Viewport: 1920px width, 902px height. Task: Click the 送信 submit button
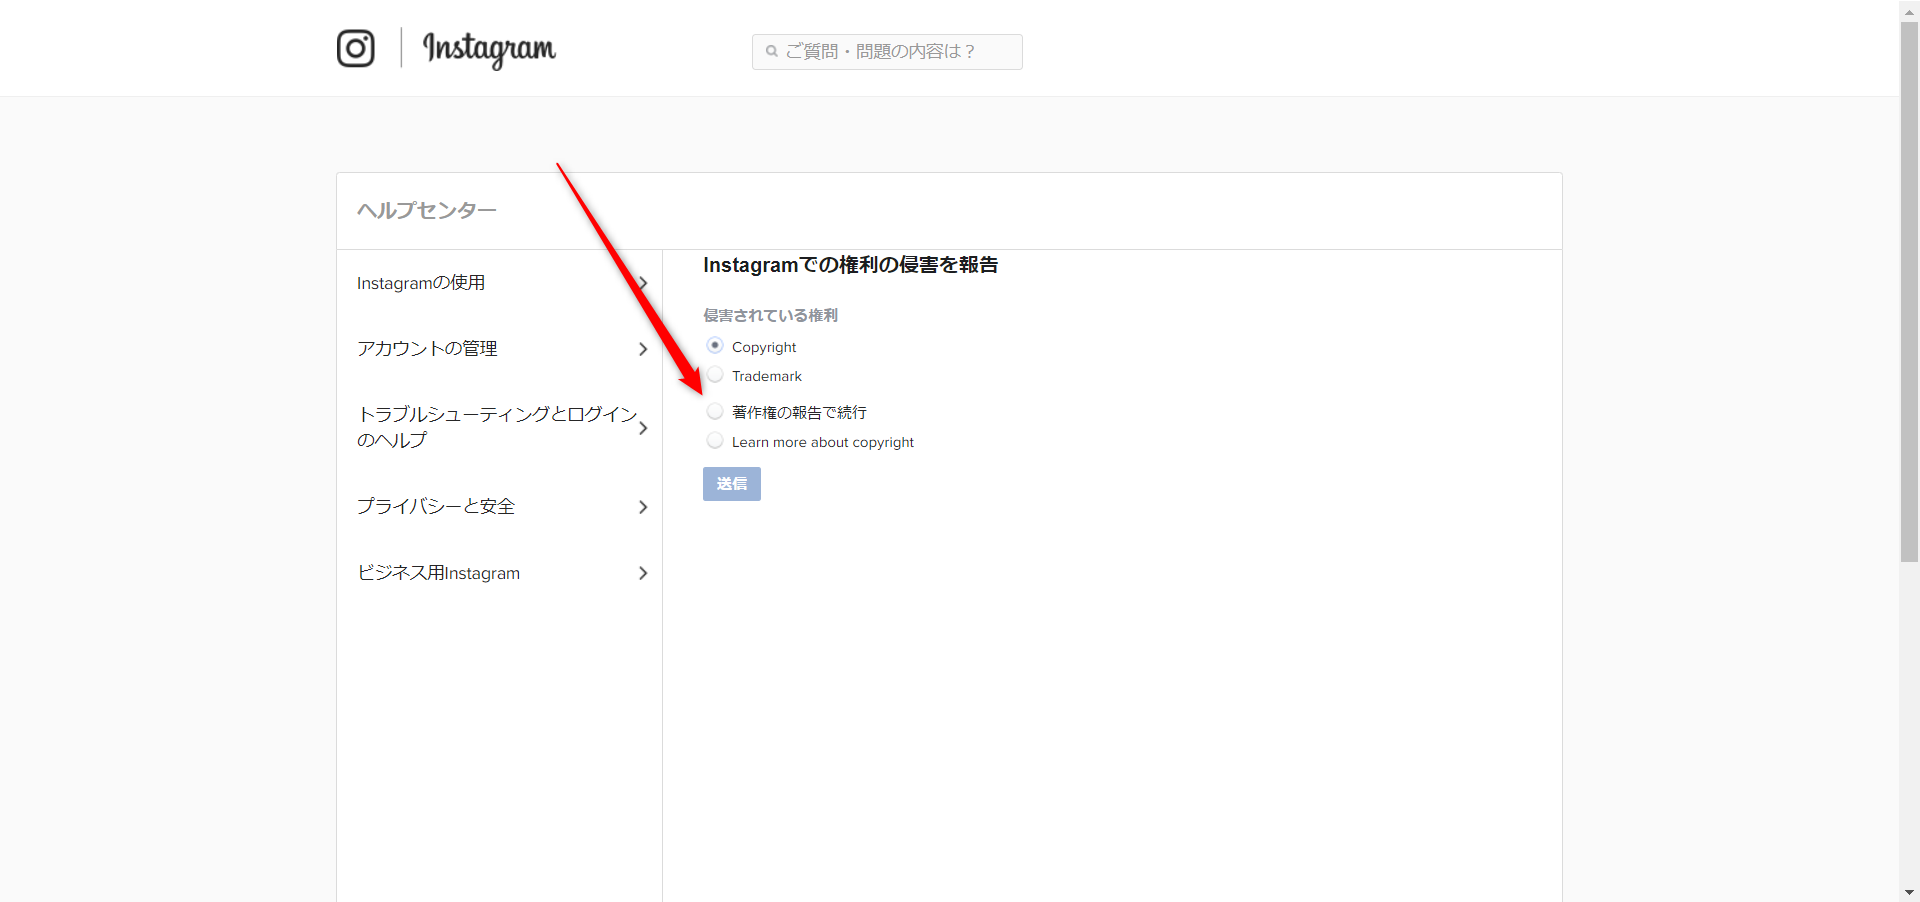click(732, 484)
